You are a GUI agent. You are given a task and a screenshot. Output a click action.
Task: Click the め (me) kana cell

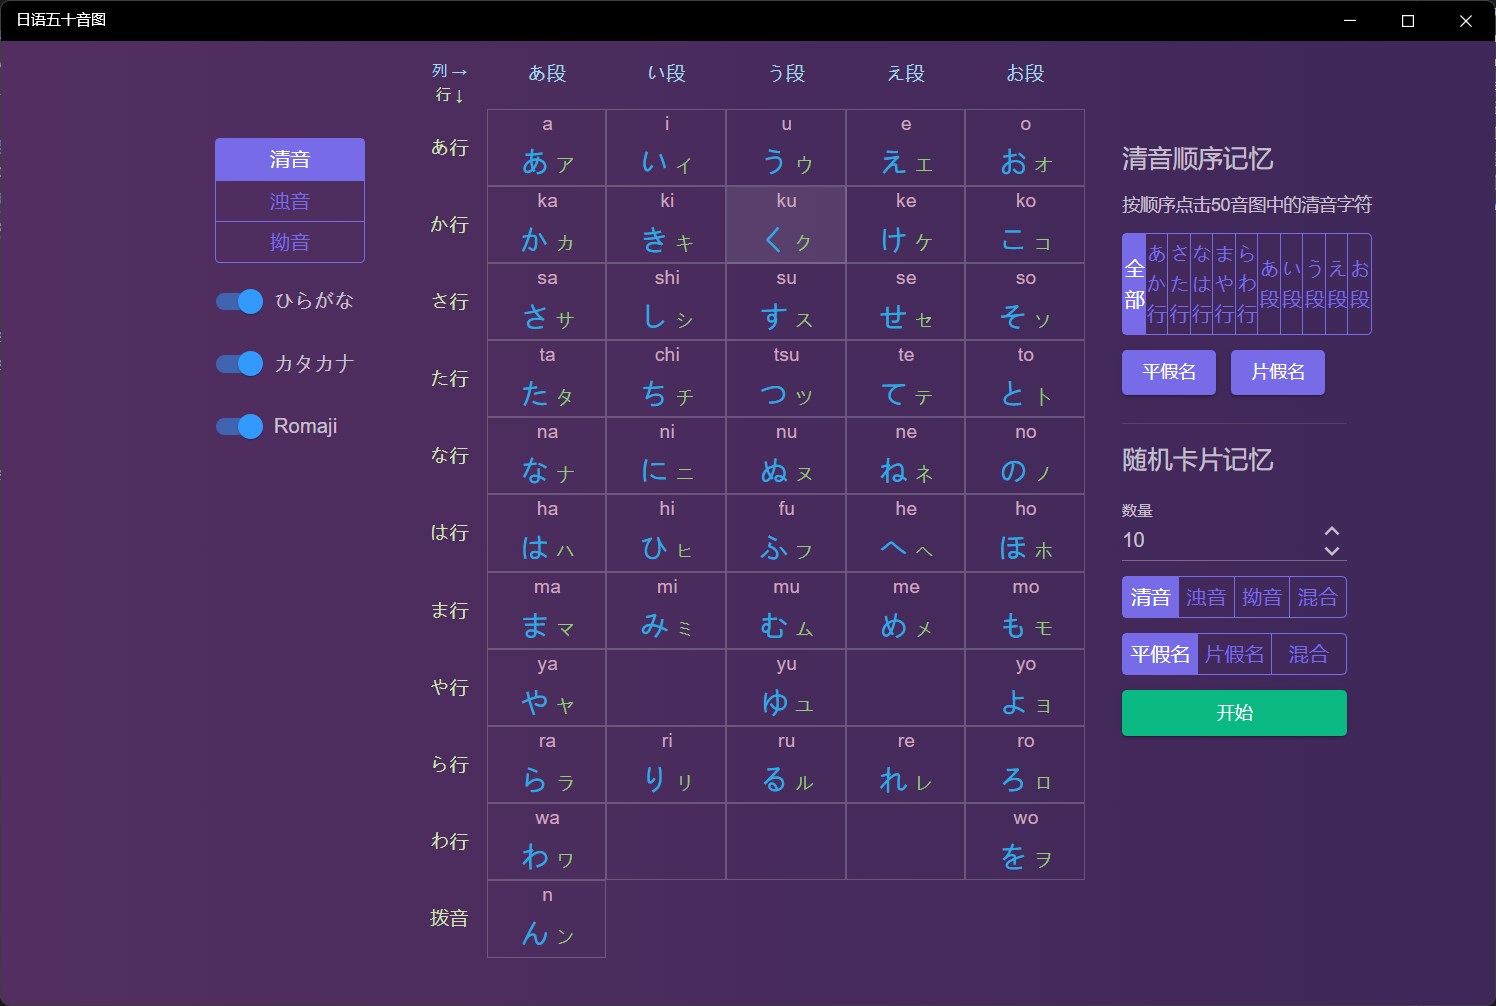point(906,611)
